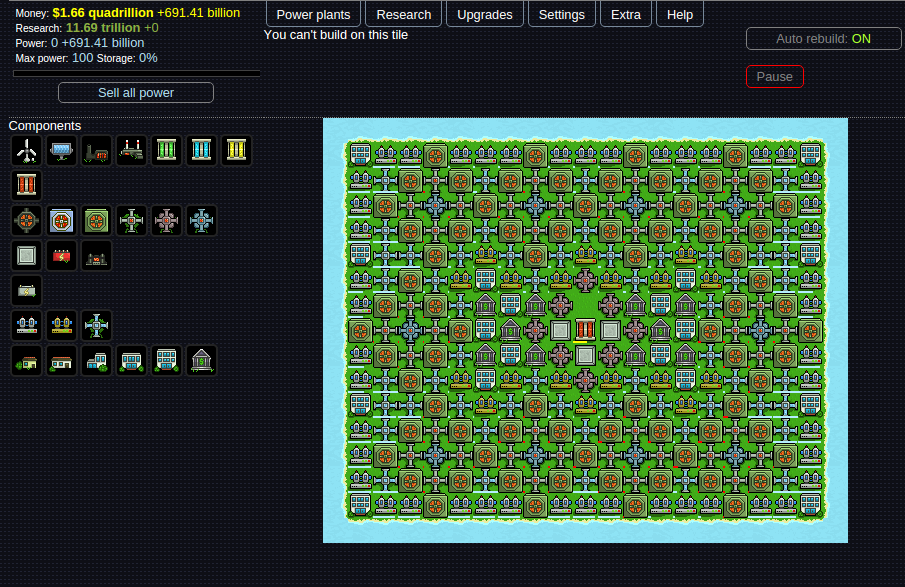Viewport: 905px width, 587px height.
Task: Open the Extra tab
Action: pyautogui.click(x=626, y=14)
